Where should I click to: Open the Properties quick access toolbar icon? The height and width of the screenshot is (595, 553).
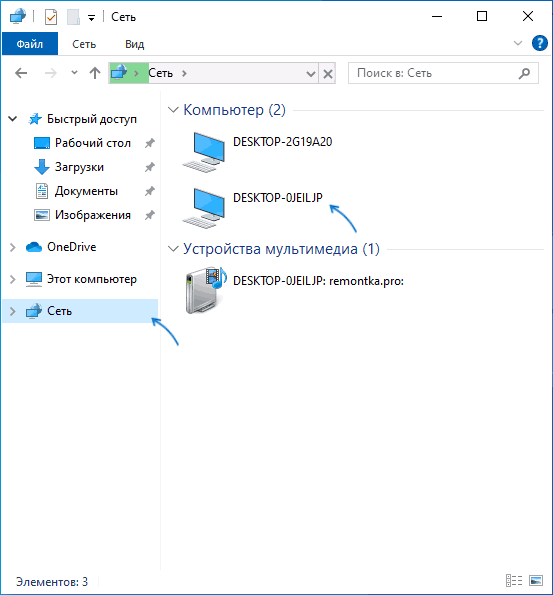[51, 17]
